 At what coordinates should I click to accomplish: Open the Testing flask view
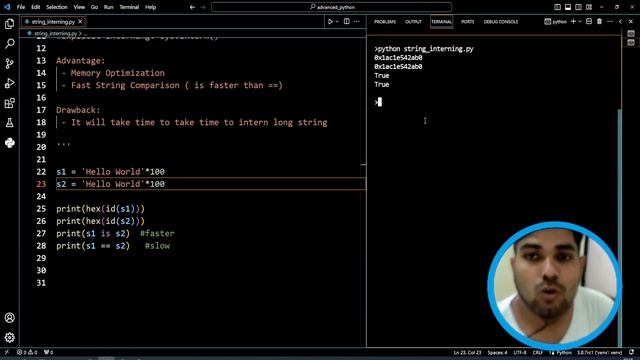(9, 122)
